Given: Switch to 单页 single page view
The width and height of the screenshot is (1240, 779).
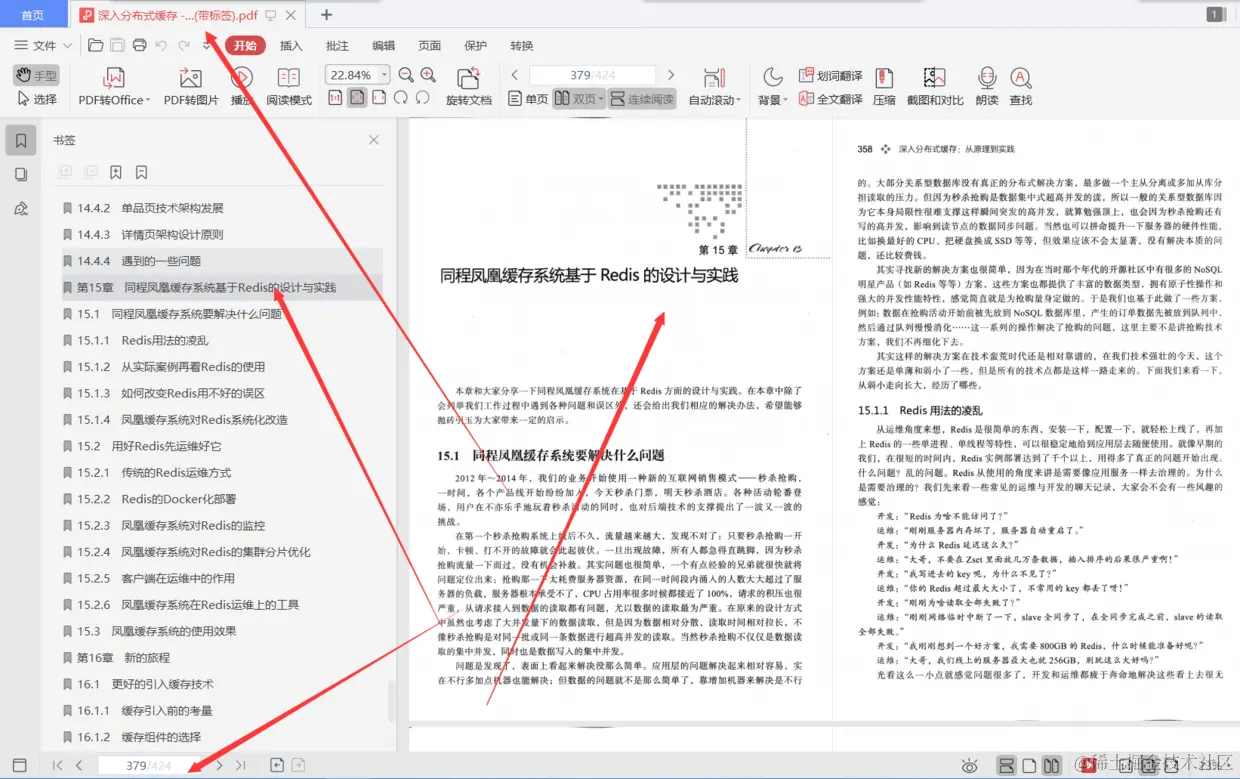Looking at the screenshot, I should coord(528,99).
